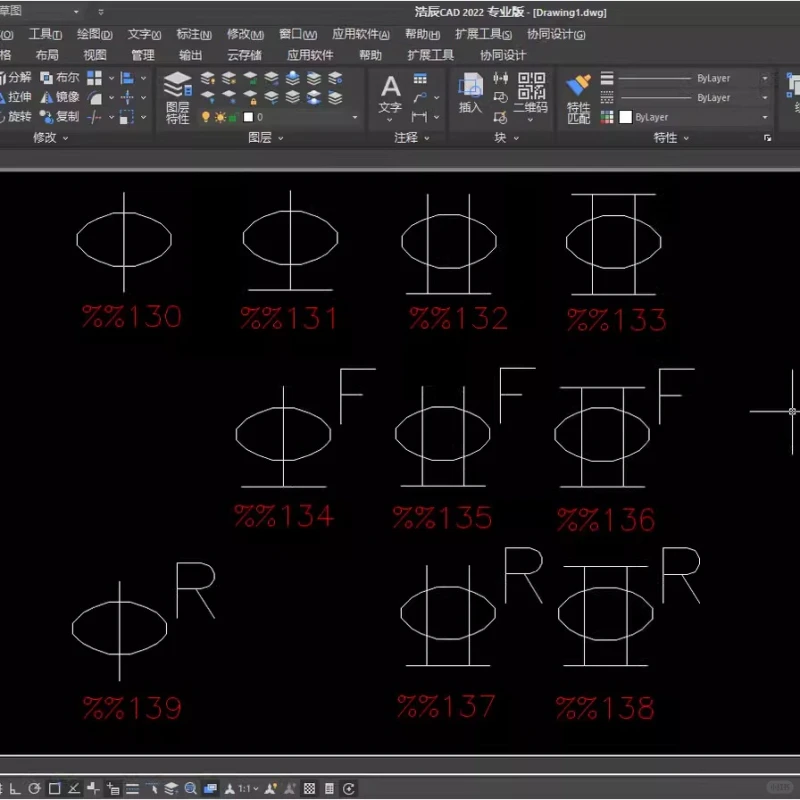Toggle Ortho mode in status bar
Viewport: 800px width, 800px height.
click(15, 789)
